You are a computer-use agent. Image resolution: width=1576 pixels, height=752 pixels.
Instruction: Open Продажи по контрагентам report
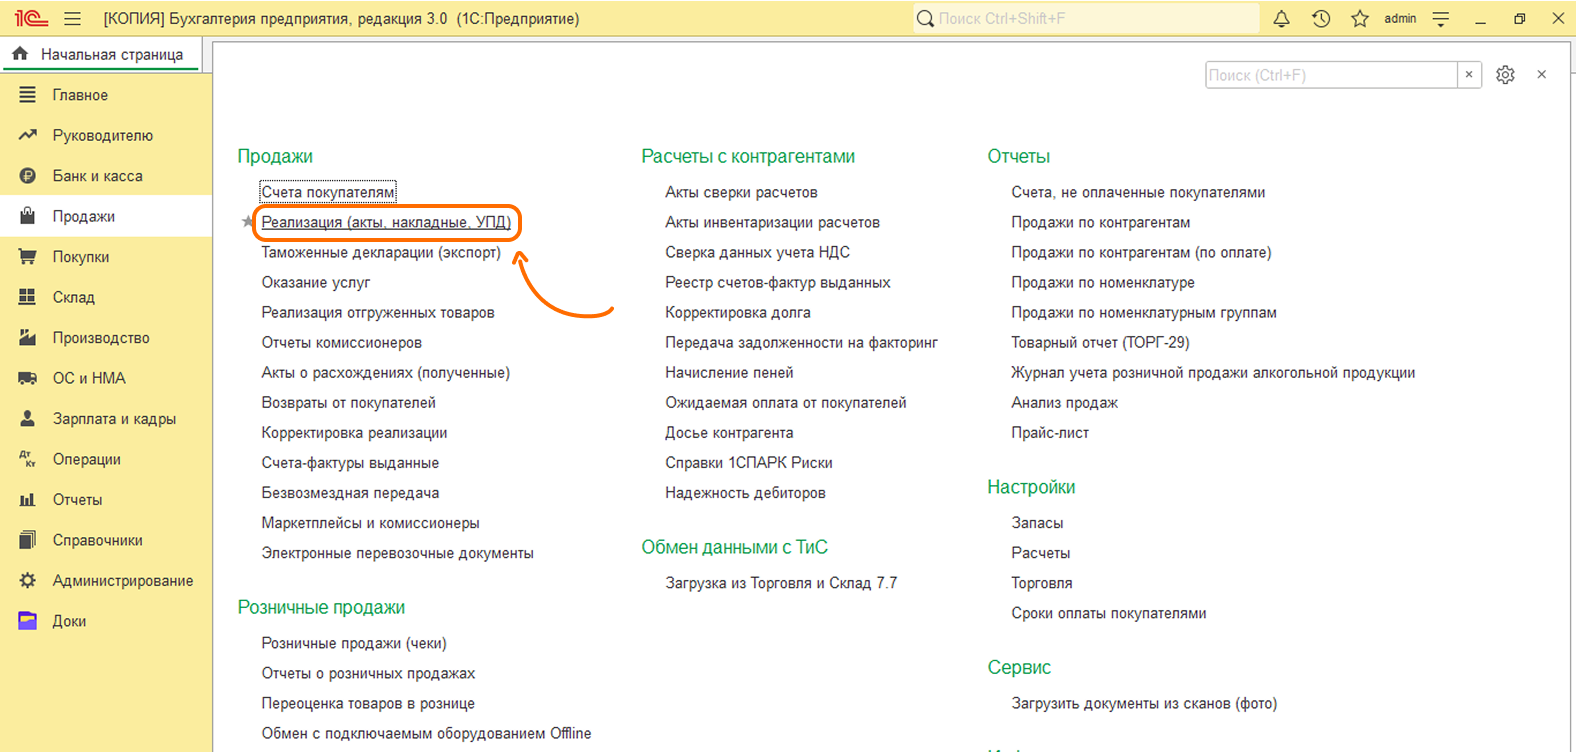tap(1101, 222)
